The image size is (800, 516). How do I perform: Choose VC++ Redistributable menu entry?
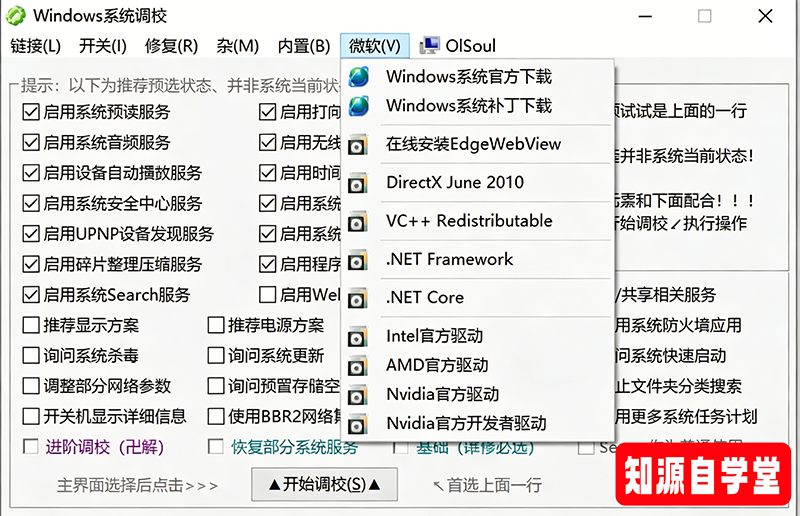pyautogui.click(x=477, y=221)
